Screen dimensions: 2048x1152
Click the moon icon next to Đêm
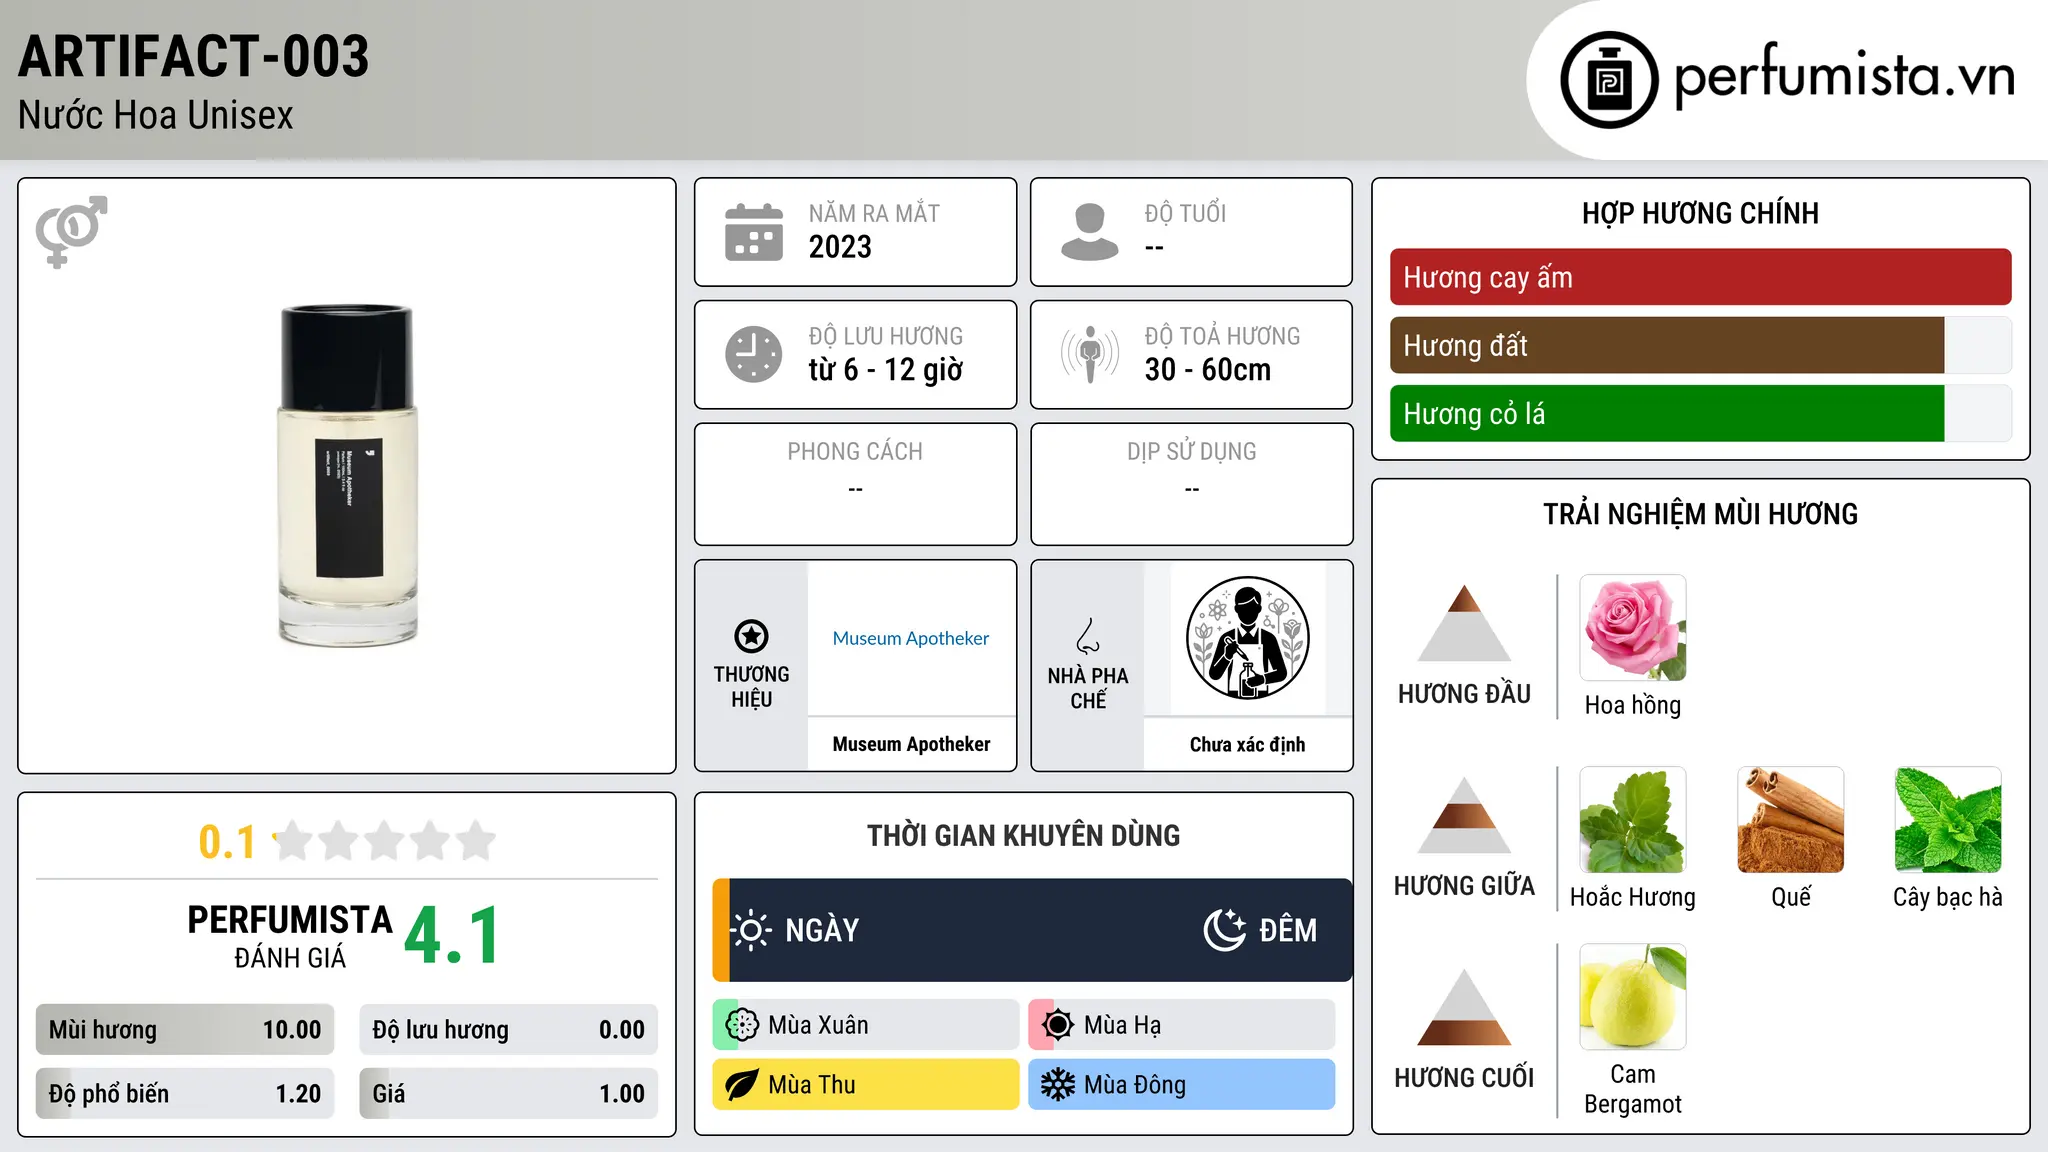pyautogui.click(x=1225, y=930)
